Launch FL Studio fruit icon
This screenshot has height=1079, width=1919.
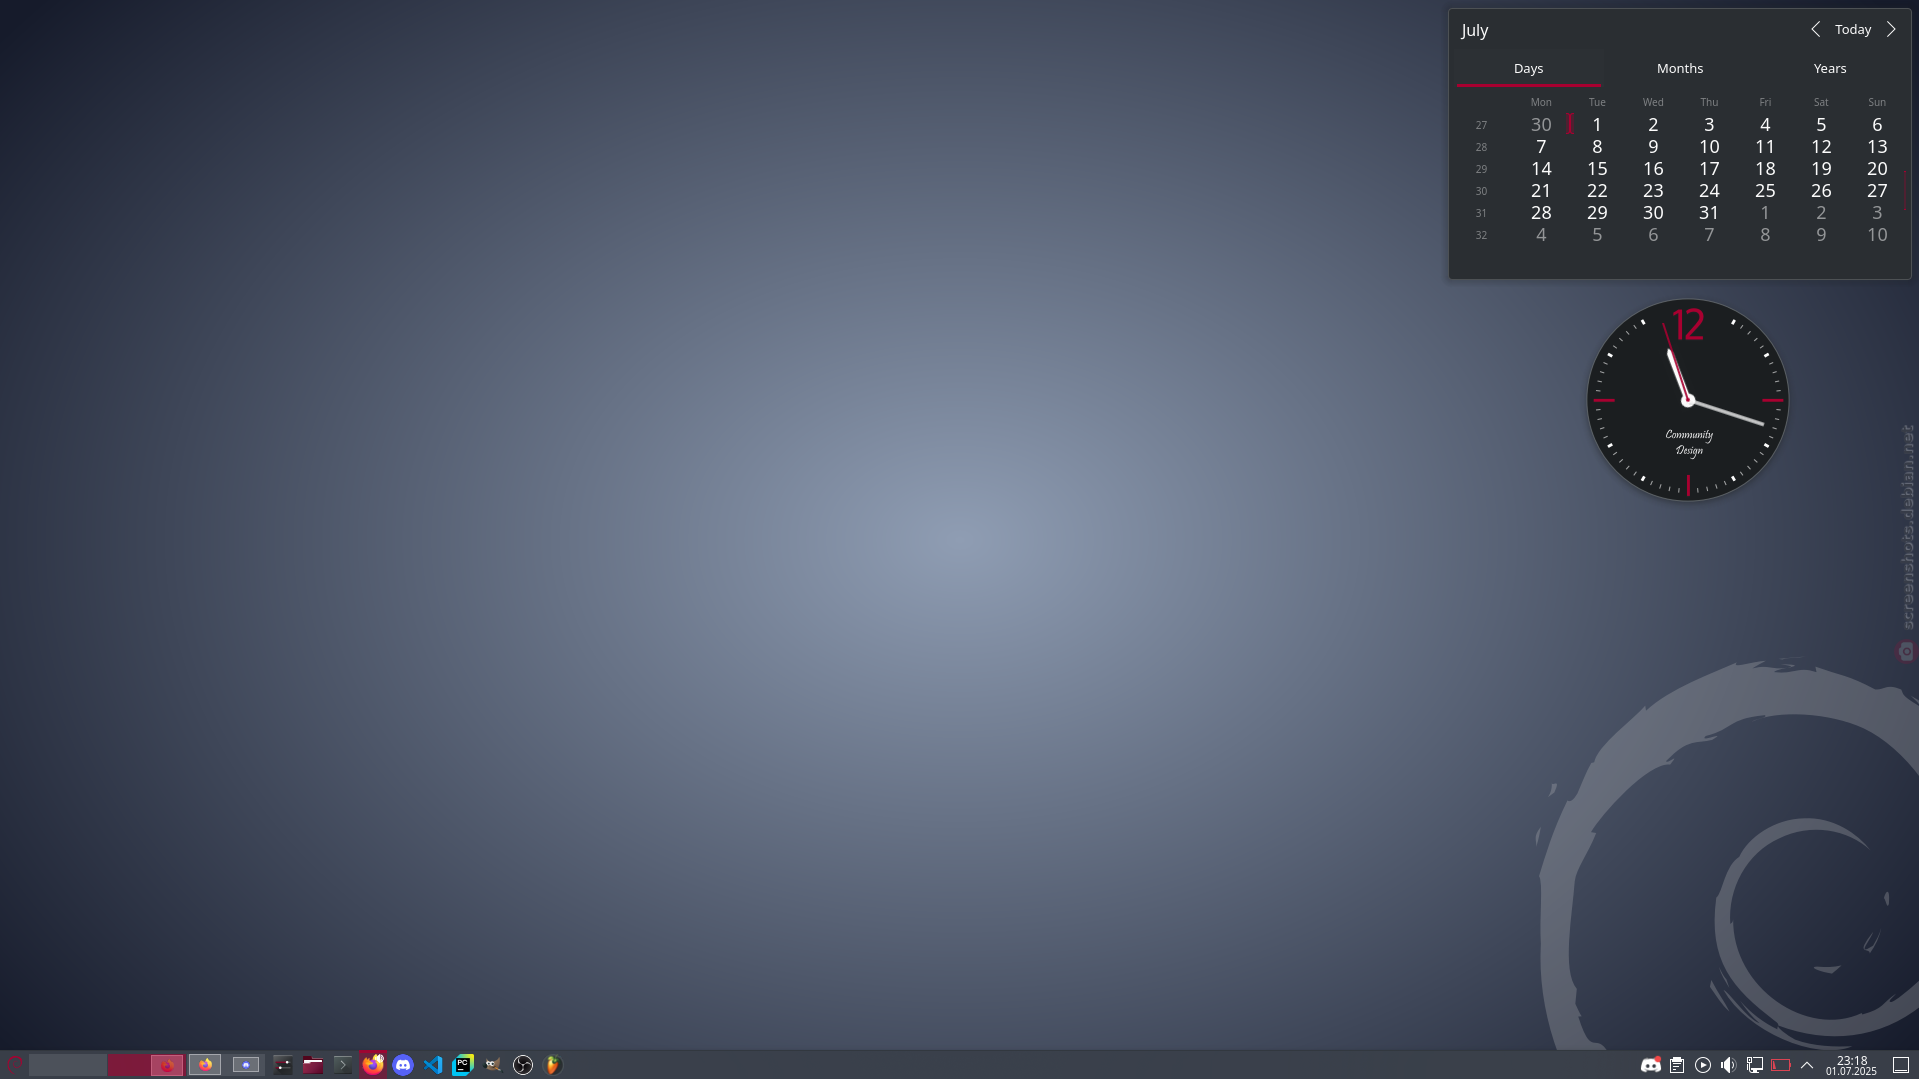coord(553,1065)
